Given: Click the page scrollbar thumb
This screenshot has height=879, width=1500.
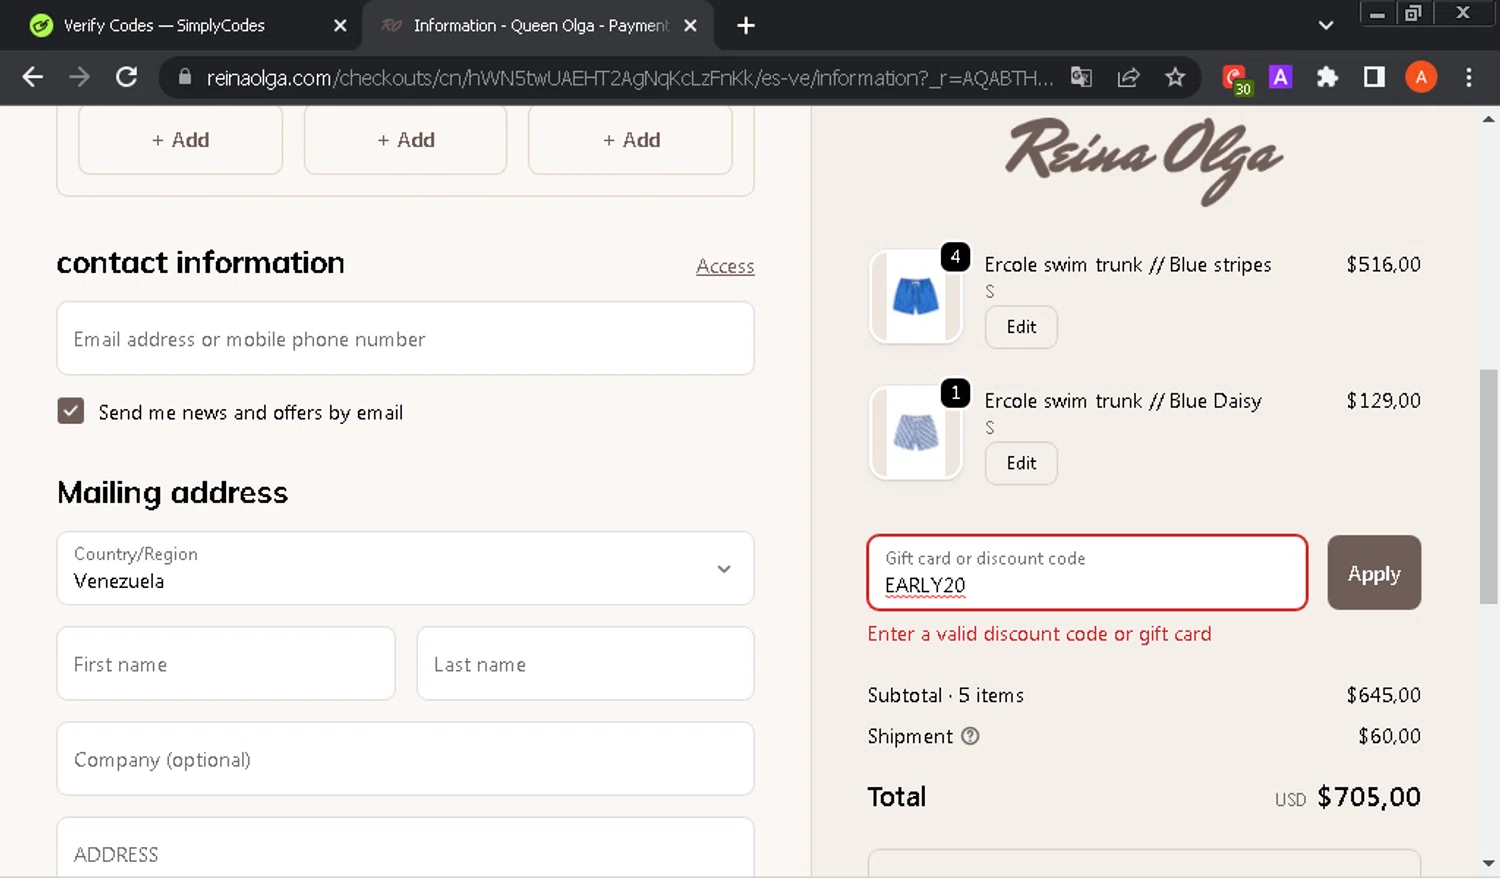Looking at the screenshot, I should [1489, 487].
